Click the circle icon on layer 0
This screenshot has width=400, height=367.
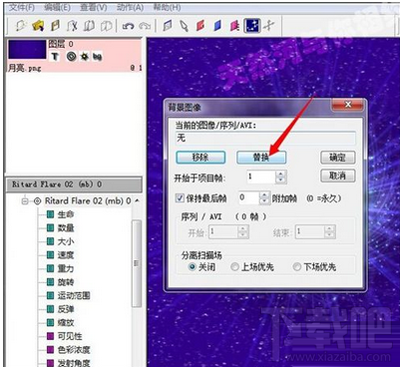point(71,57)
